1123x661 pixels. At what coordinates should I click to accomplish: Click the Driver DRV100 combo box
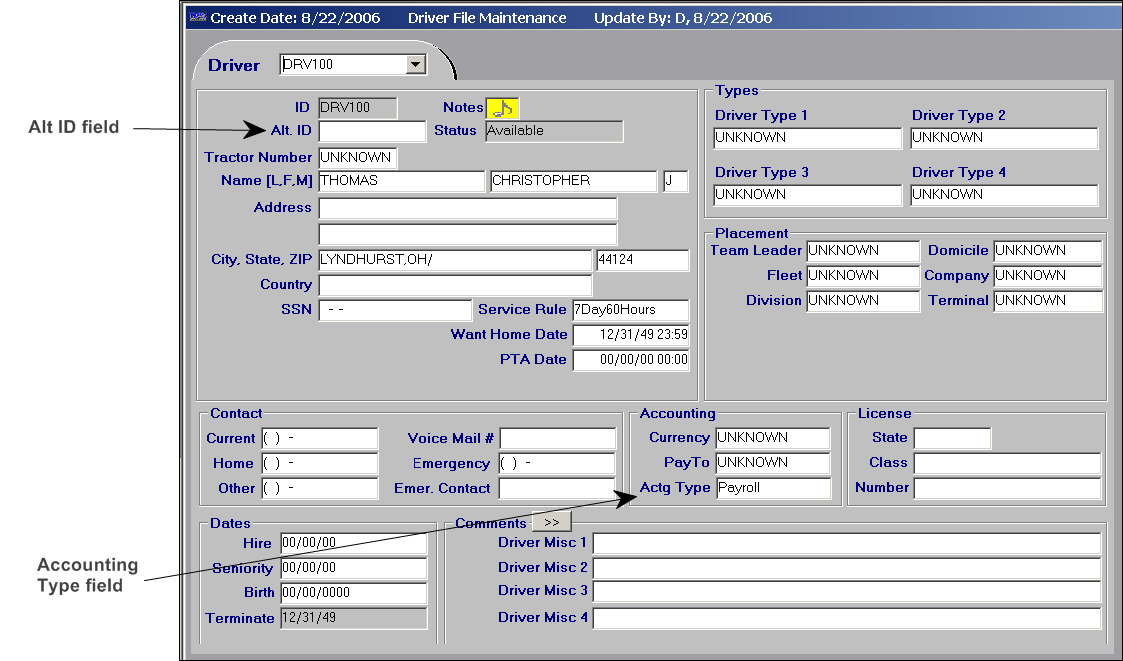coord(353,64)
